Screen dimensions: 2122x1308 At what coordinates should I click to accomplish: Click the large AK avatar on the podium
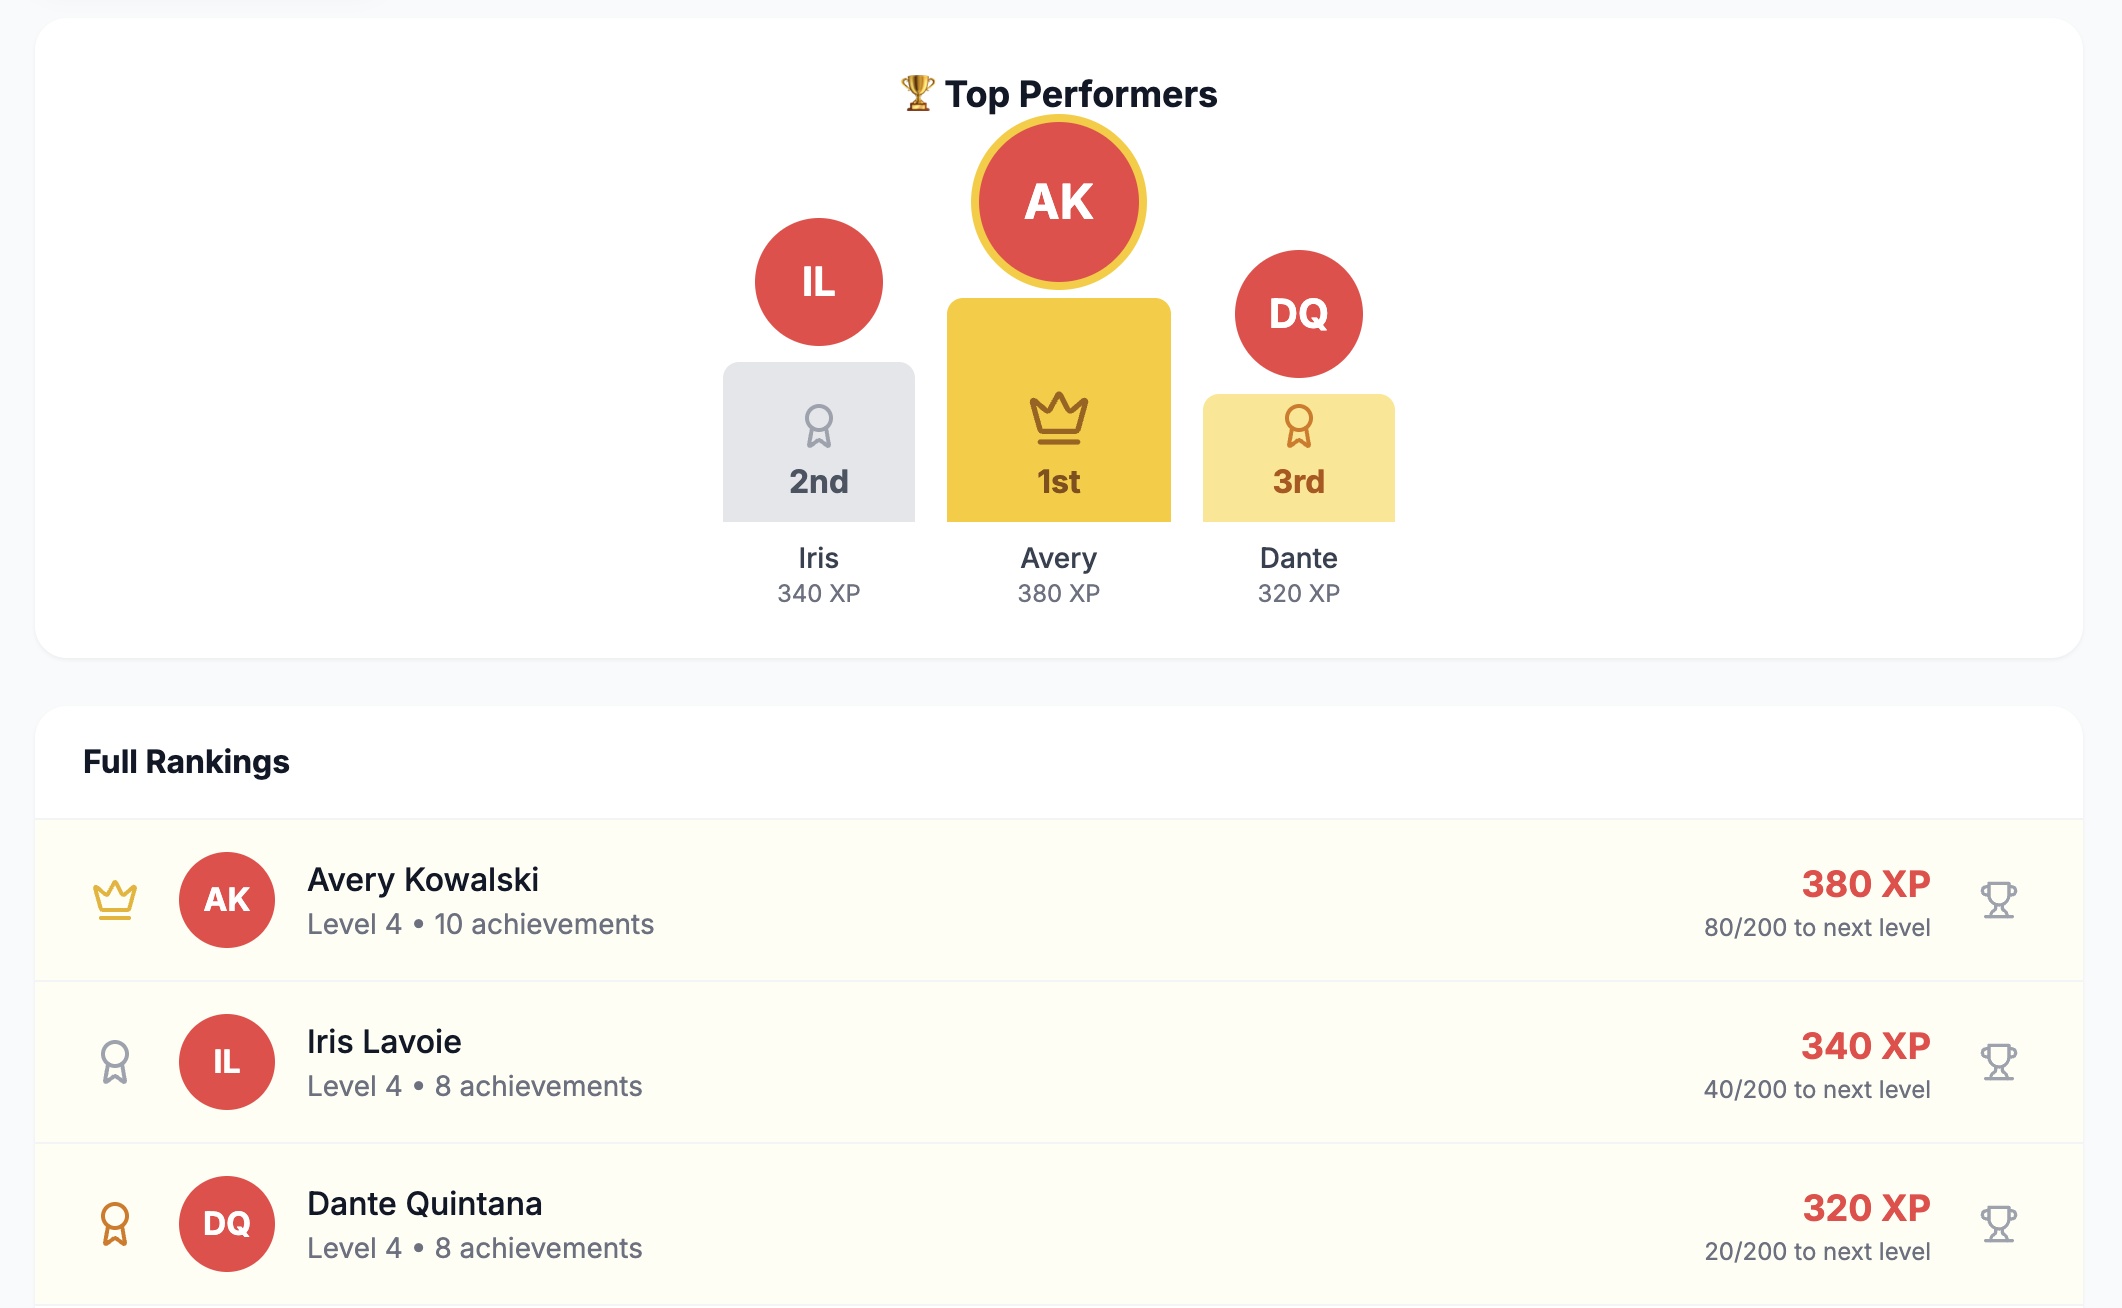tap(1058, 202)
